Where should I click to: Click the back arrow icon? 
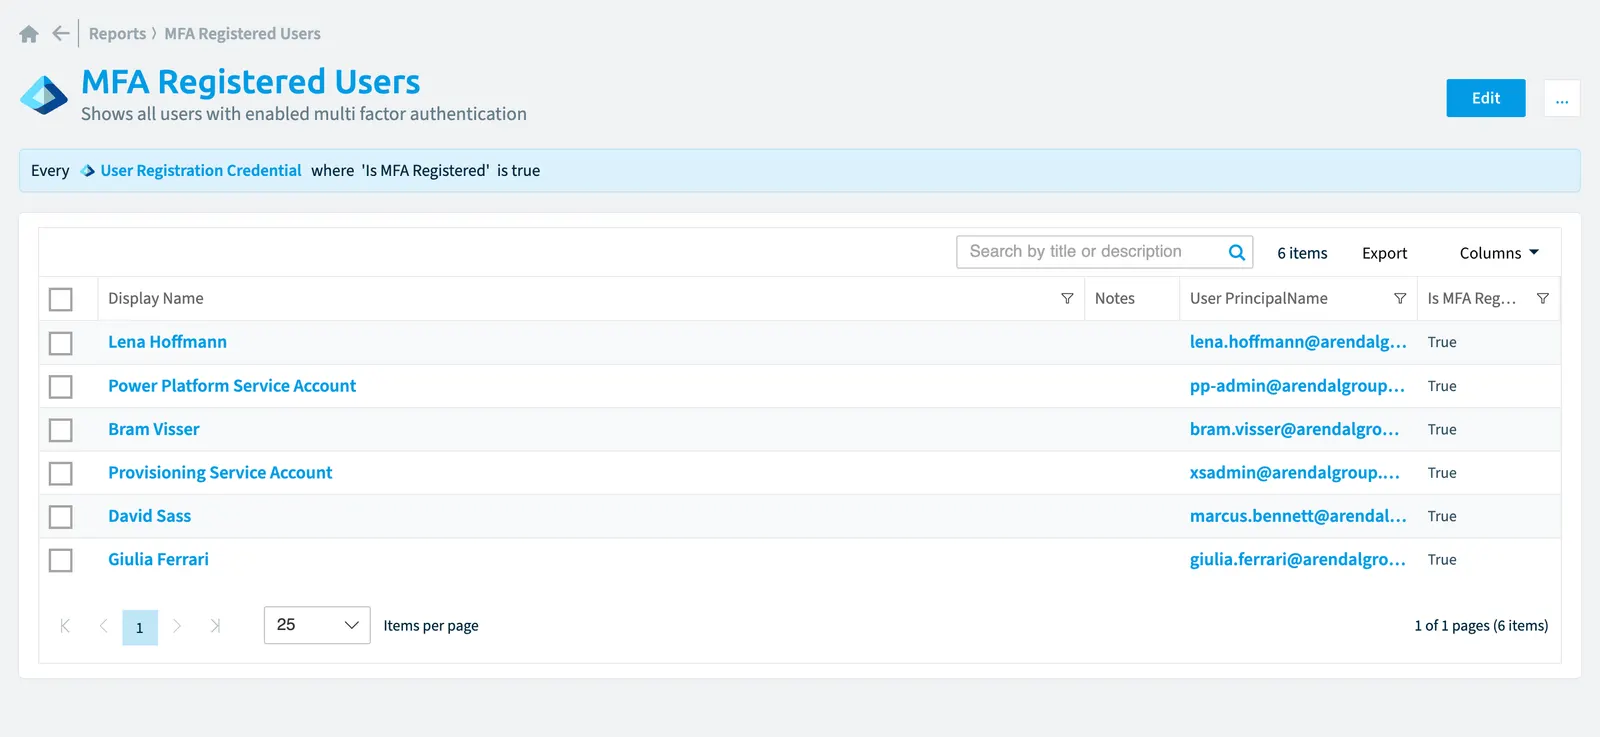[61, 34]
